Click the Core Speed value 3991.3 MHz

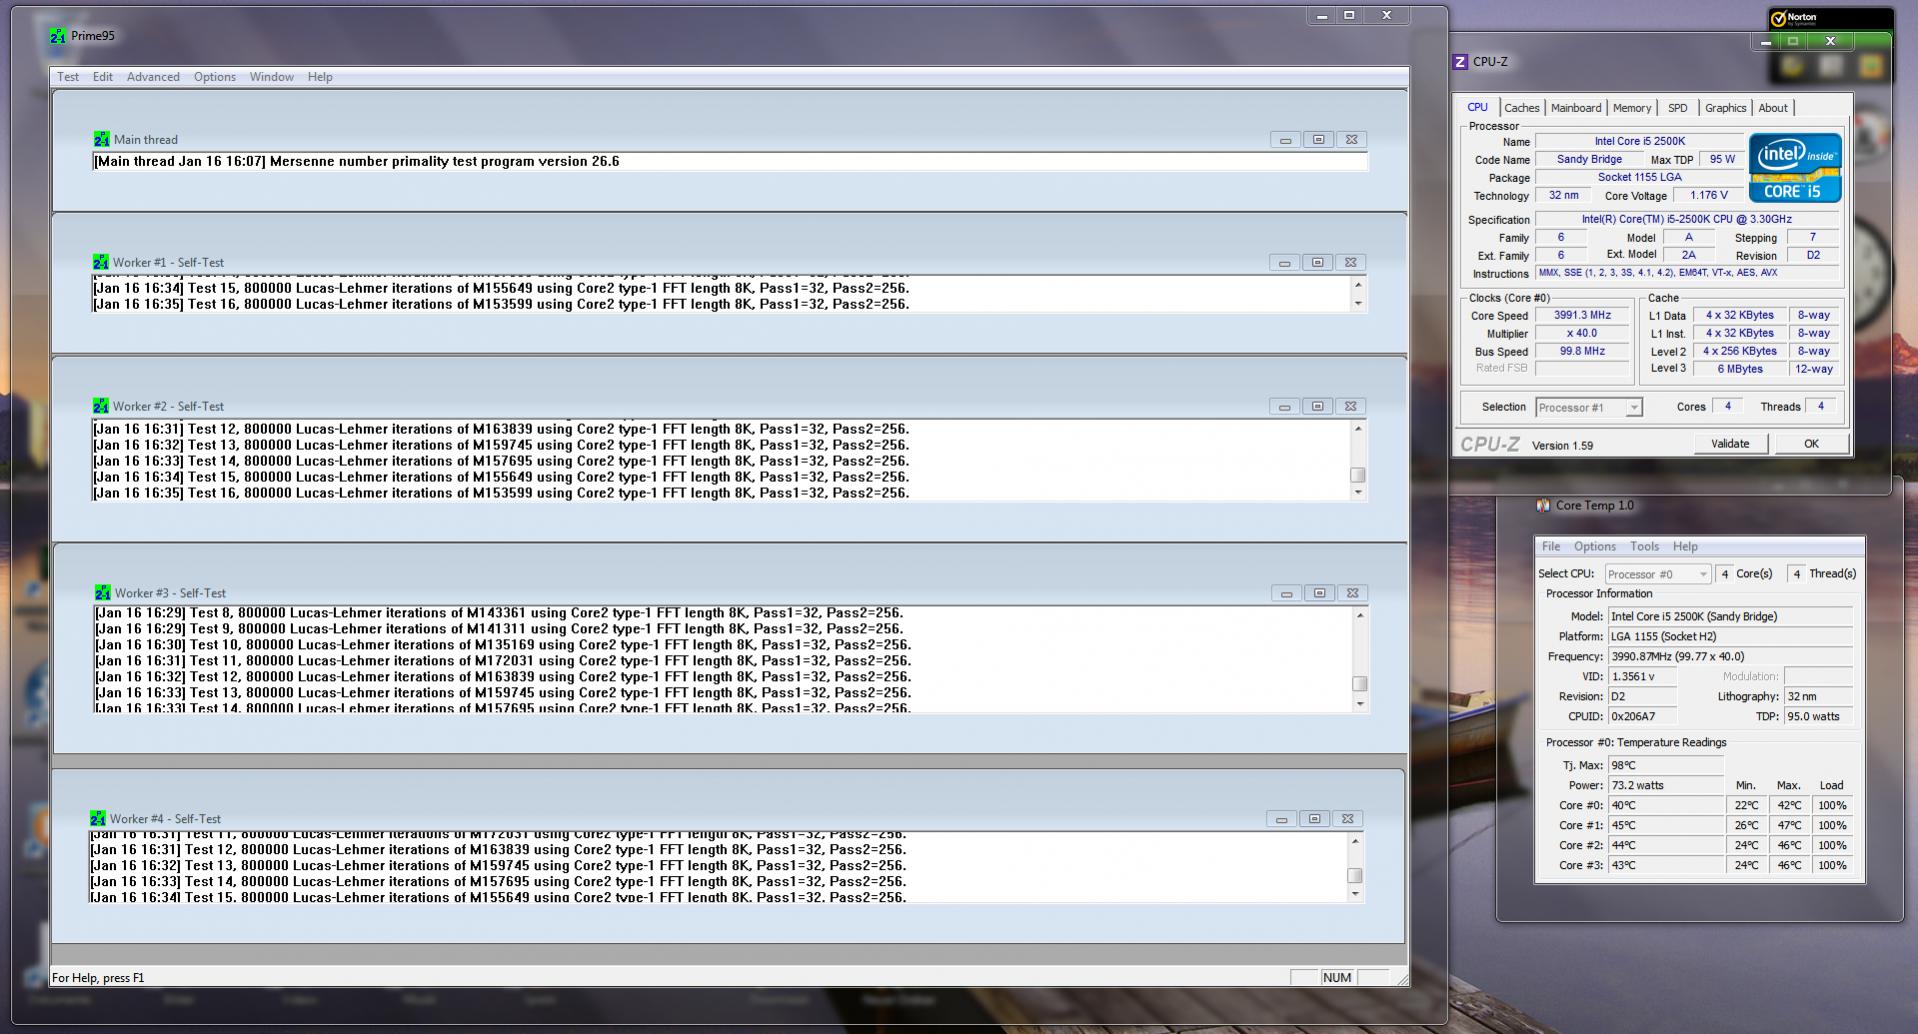point(1582,315)
